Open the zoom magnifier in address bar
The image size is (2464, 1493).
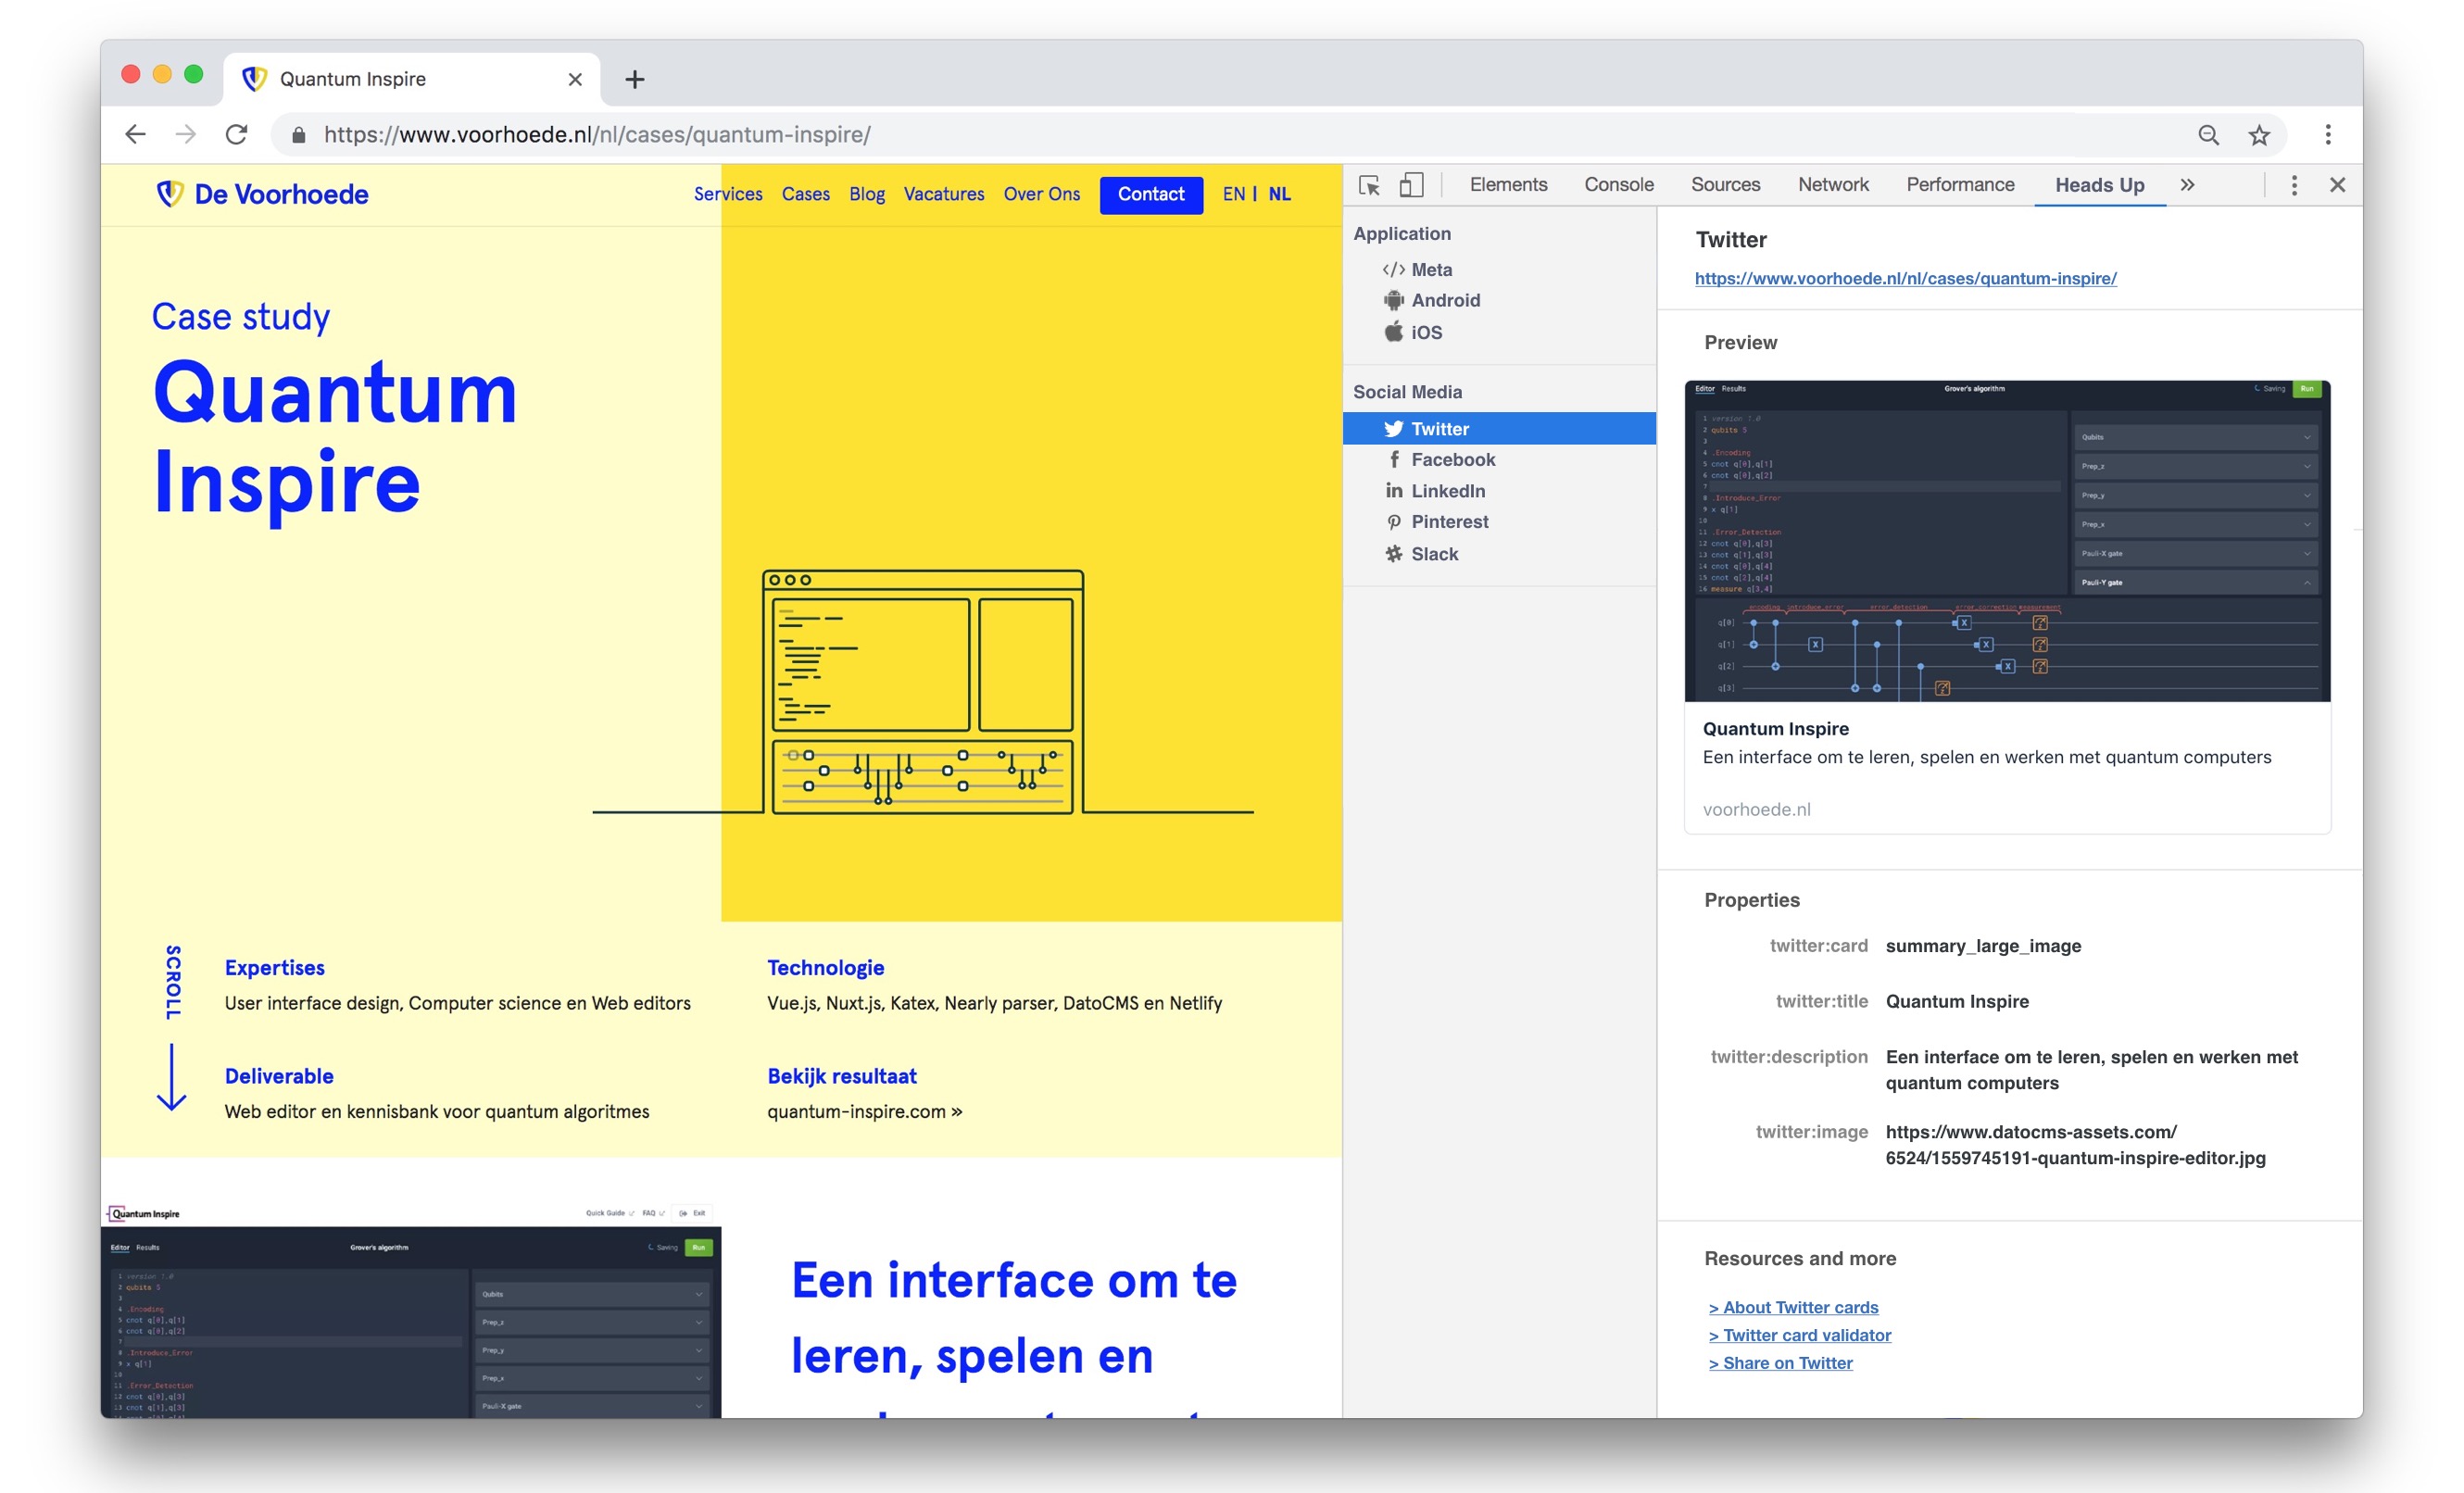2208,135
